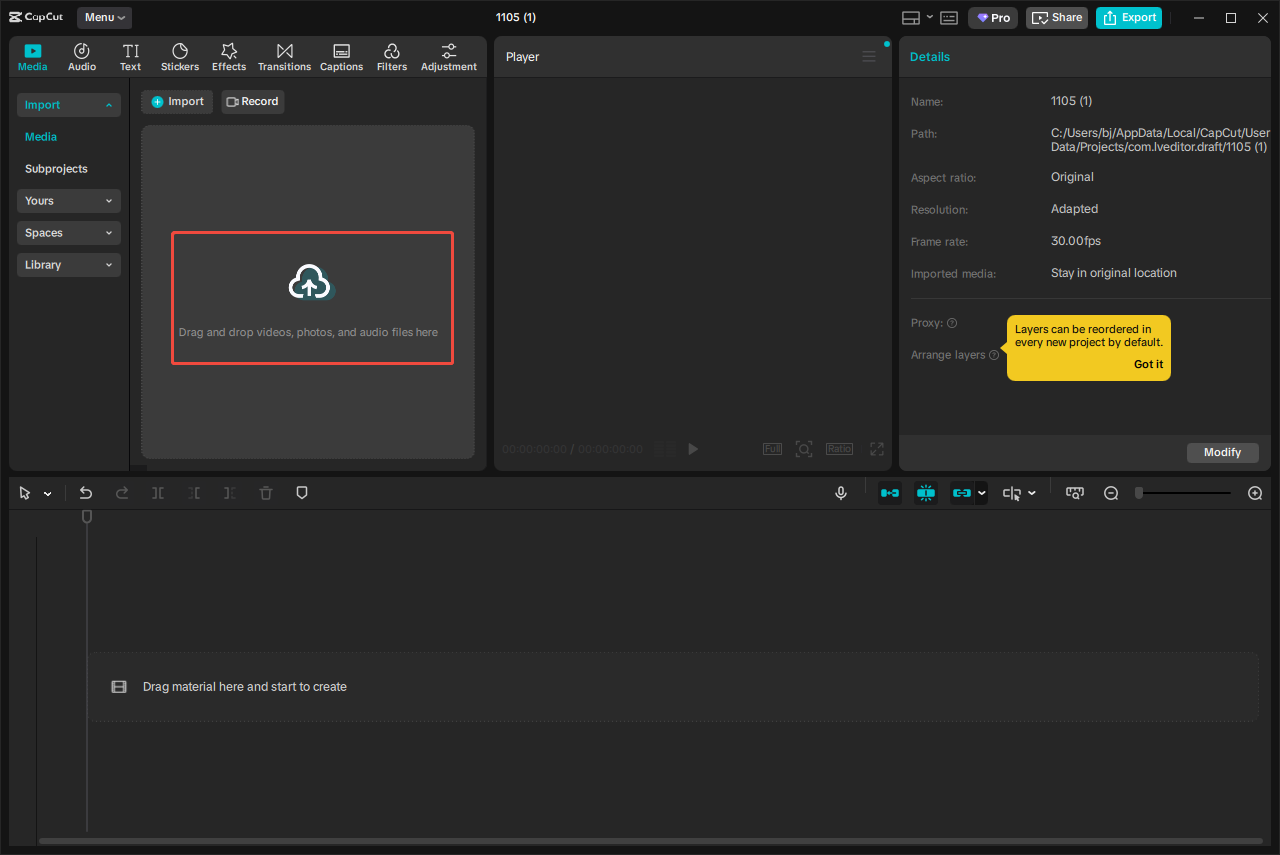
Task: Toggle the link clips tool
Action: coord(963,492)
